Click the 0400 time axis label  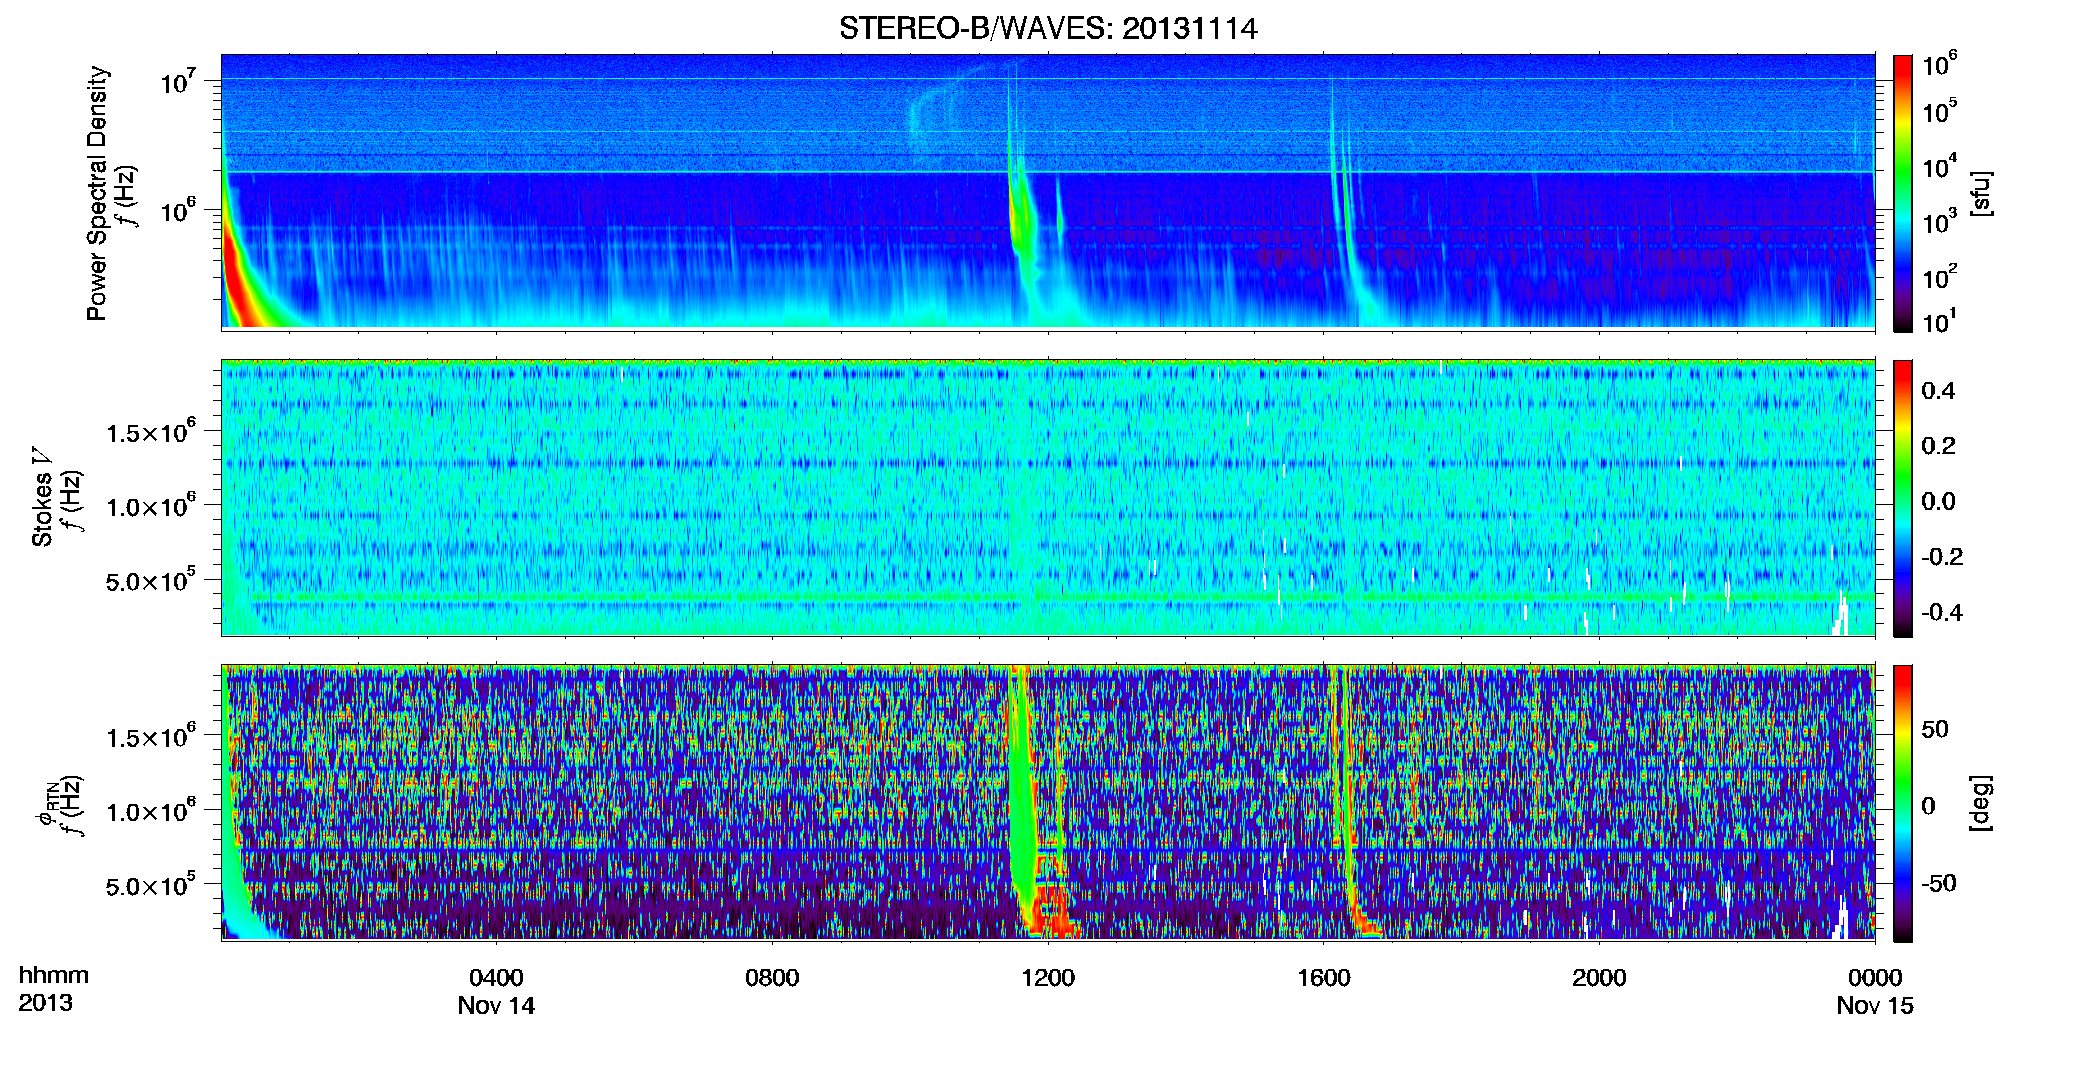tap(496, 977)
